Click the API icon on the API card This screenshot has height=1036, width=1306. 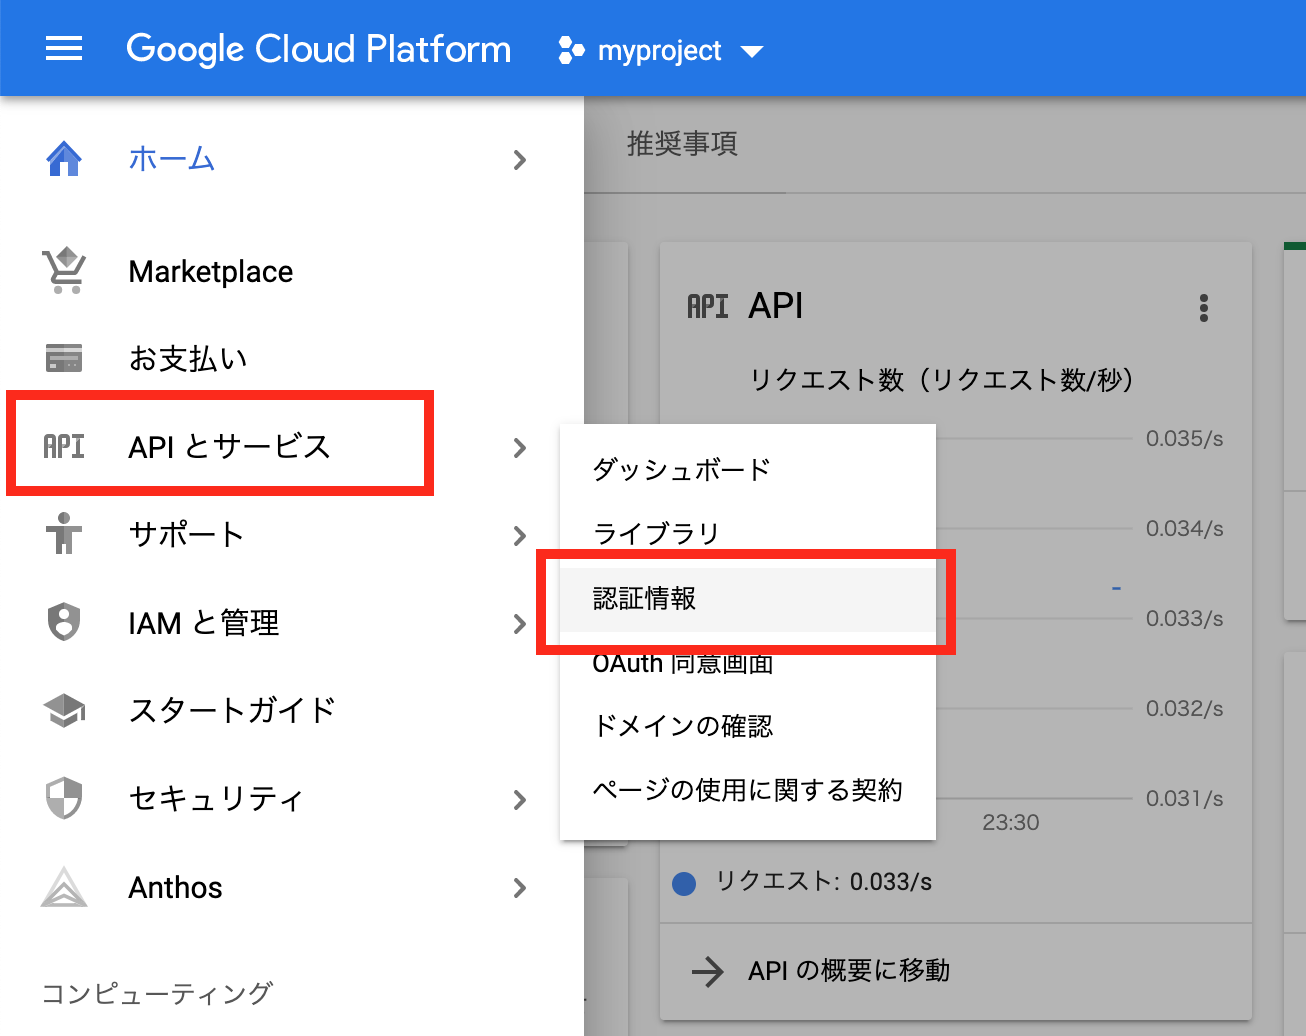click(708, 306)
